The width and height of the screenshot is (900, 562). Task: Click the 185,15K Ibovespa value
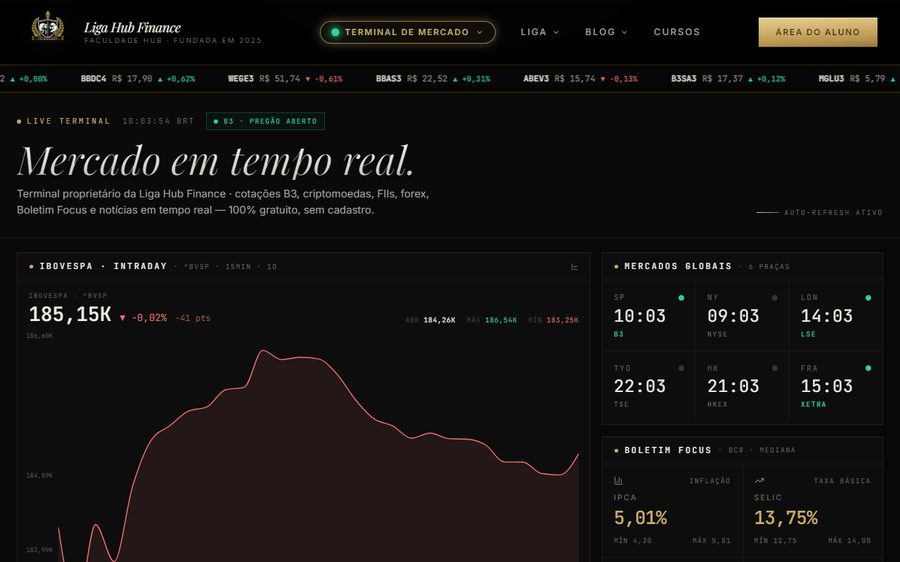[x=70, y=315]
